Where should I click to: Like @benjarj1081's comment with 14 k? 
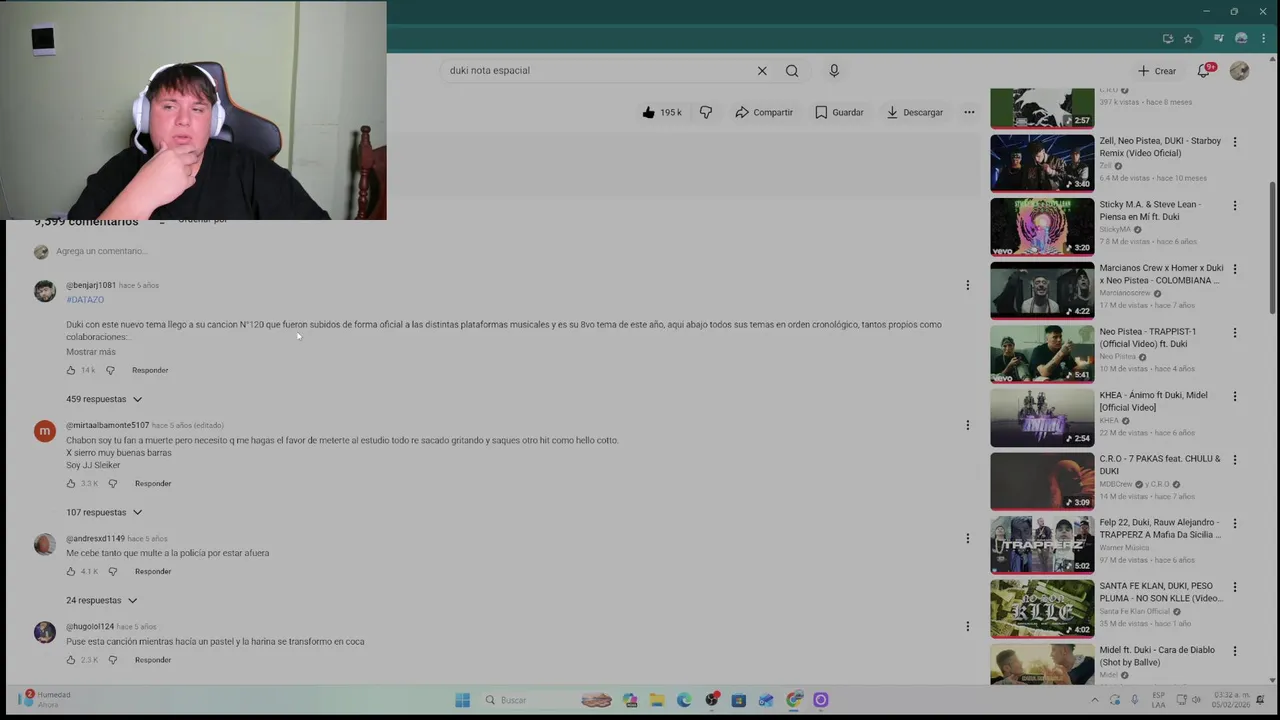[71, 370]
